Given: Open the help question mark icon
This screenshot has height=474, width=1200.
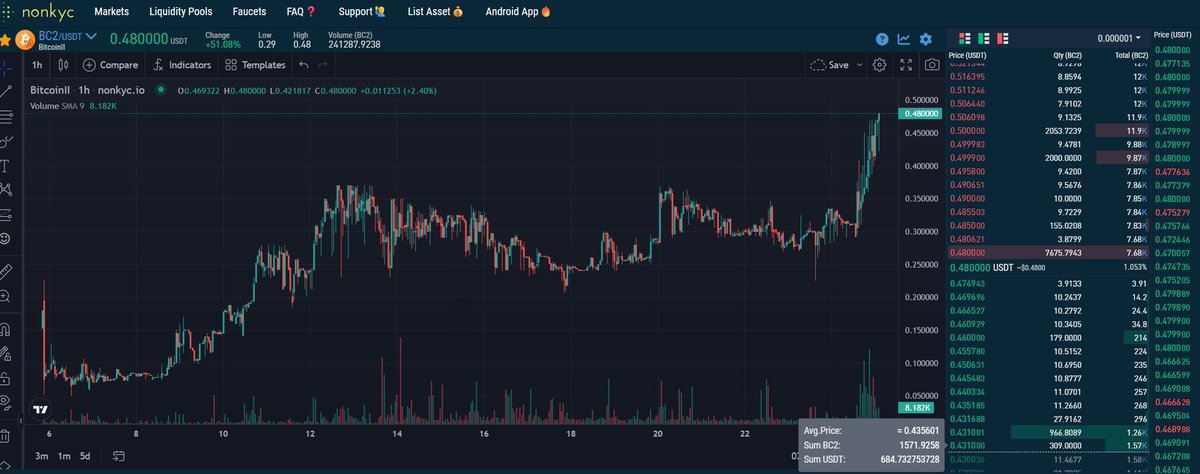Looking at the screenshot, I should click(882, 40).
